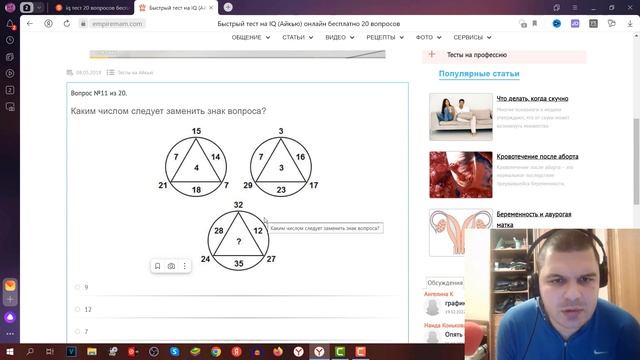Screen dimensions: 640x360
Task: Click the red Кровотечение article thumbnail
Action: tap(461, 175)
